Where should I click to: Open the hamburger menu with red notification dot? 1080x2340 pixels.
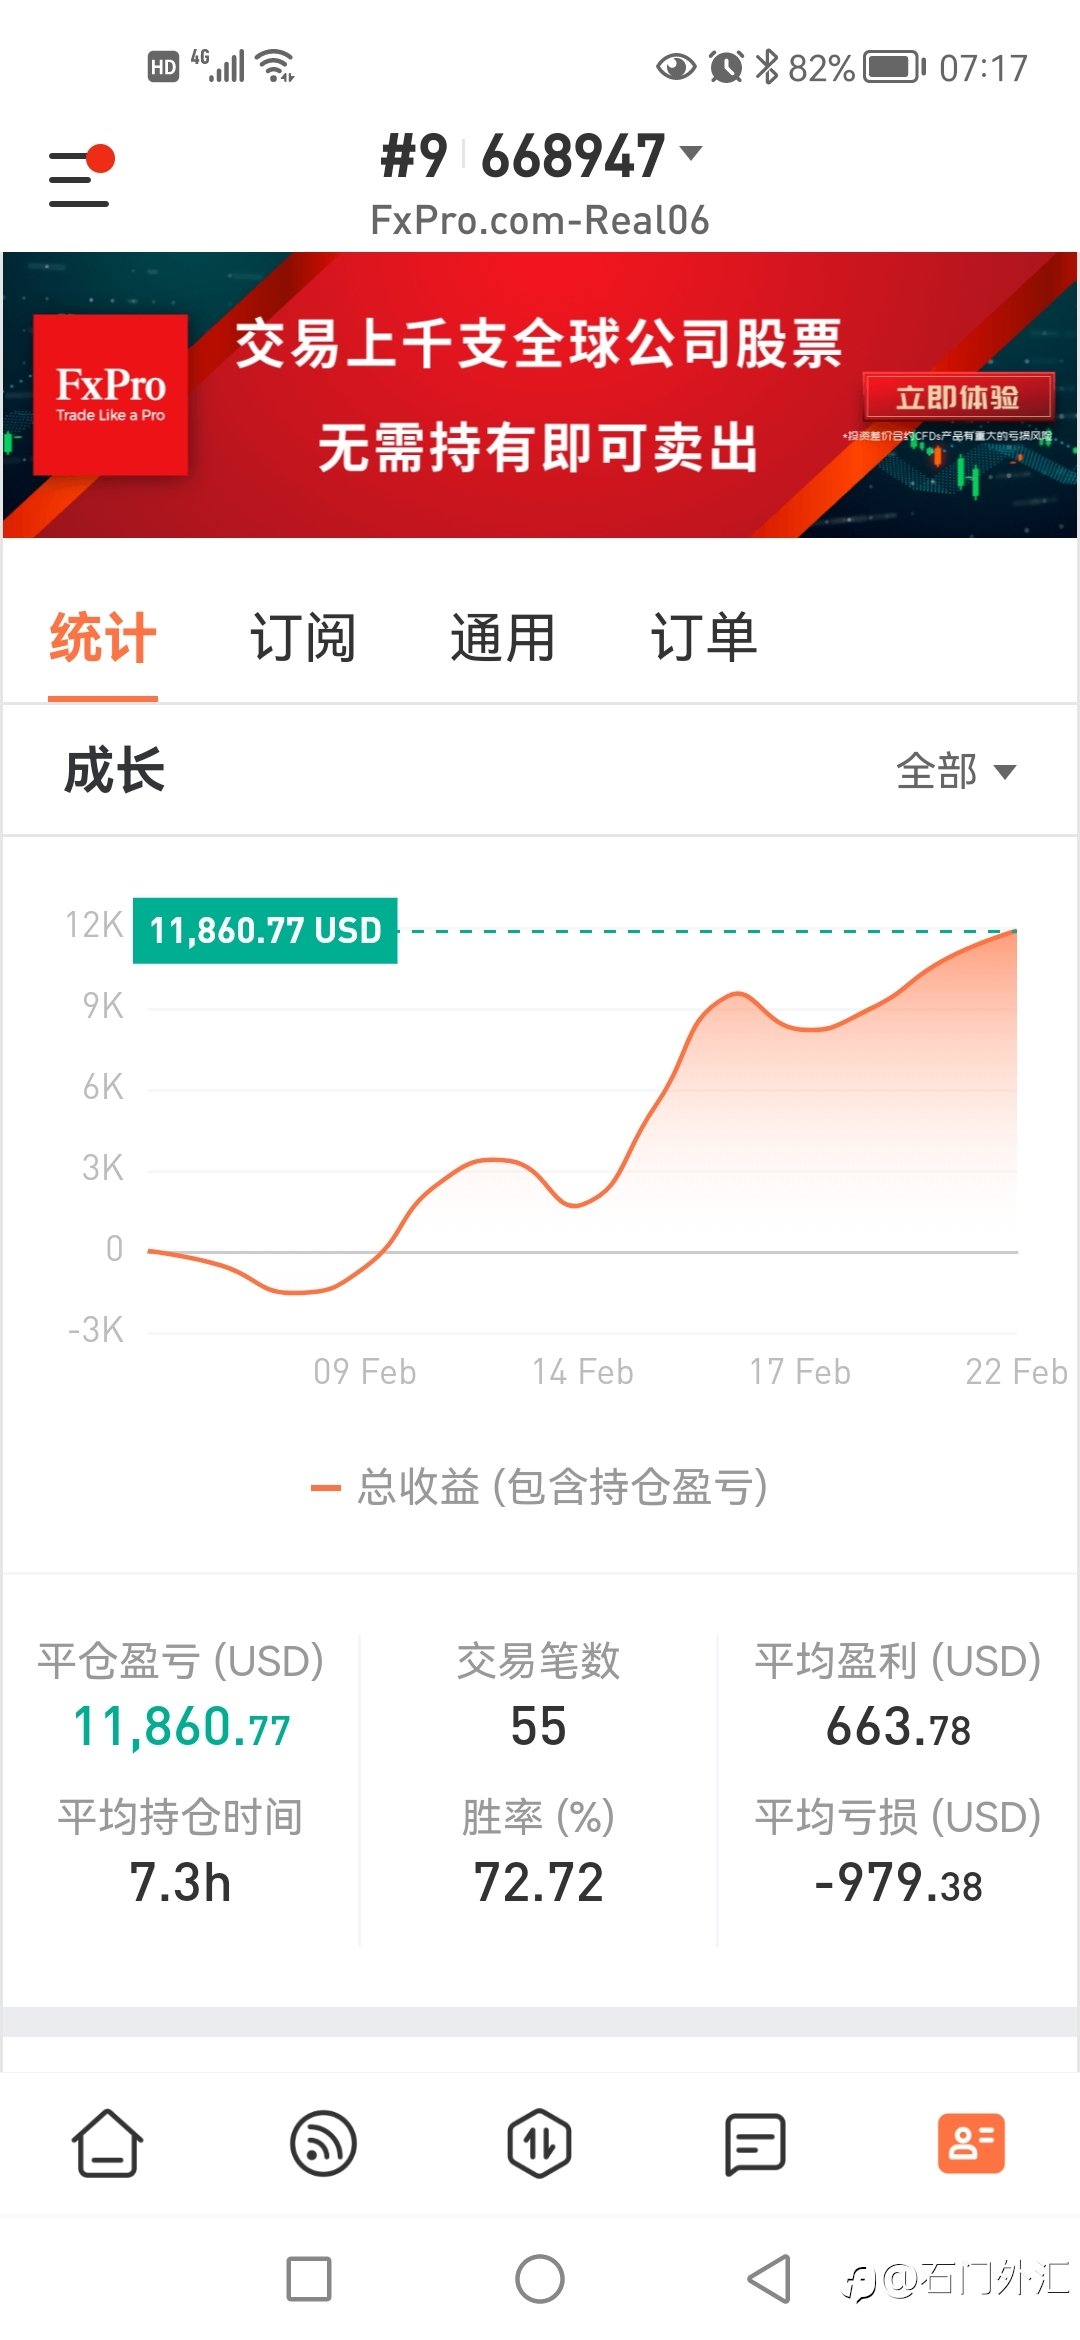pyautogui.click(x=81, y=176)
